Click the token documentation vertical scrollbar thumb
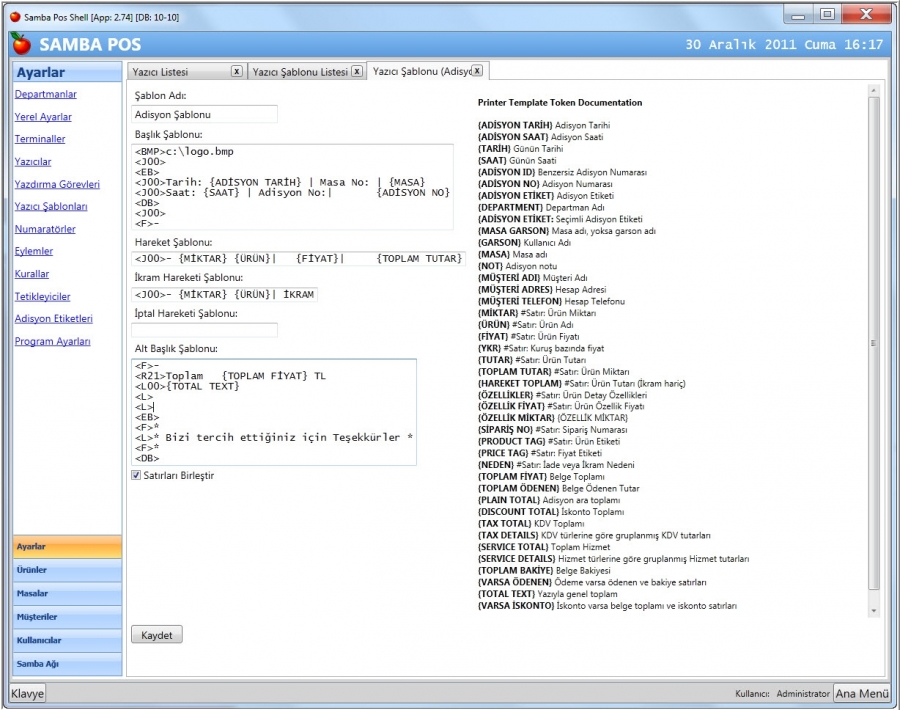 coord(874,343)
